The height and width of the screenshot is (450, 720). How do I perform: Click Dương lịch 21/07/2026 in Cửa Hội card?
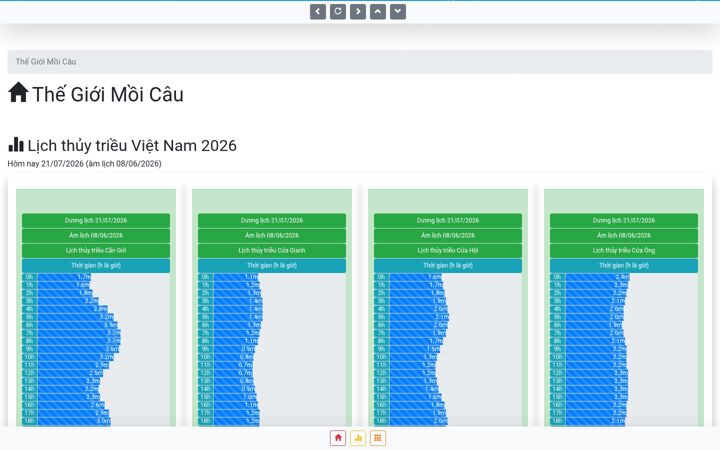pyautogui.click(x=448, y=220)
